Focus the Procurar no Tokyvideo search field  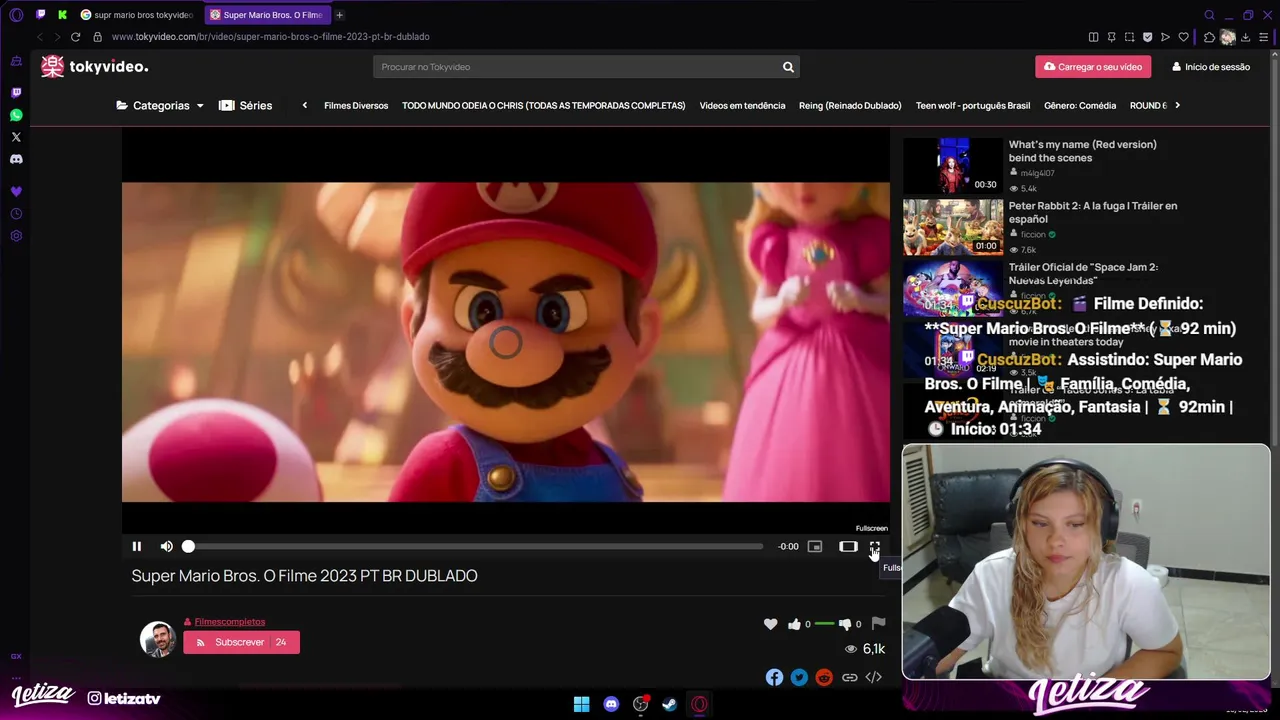pyautogui.click(x=575, y=67)
